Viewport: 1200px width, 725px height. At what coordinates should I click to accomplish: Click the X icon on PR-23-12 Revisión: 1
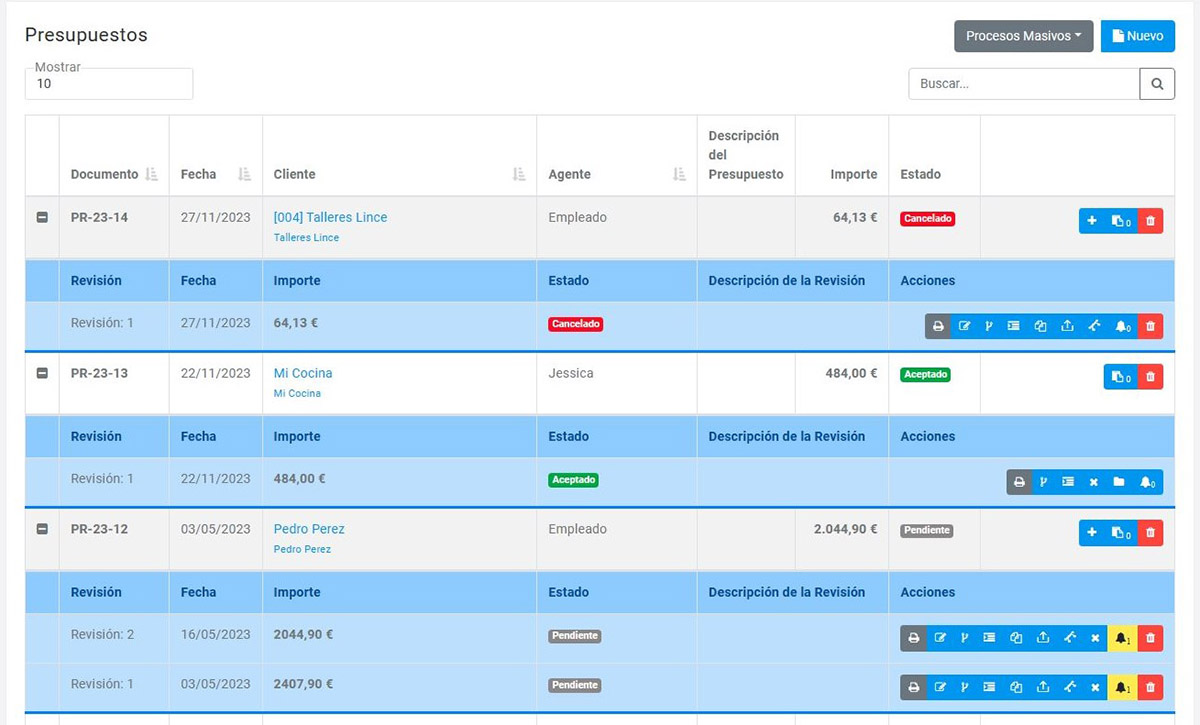click(x=1095, y=687)
